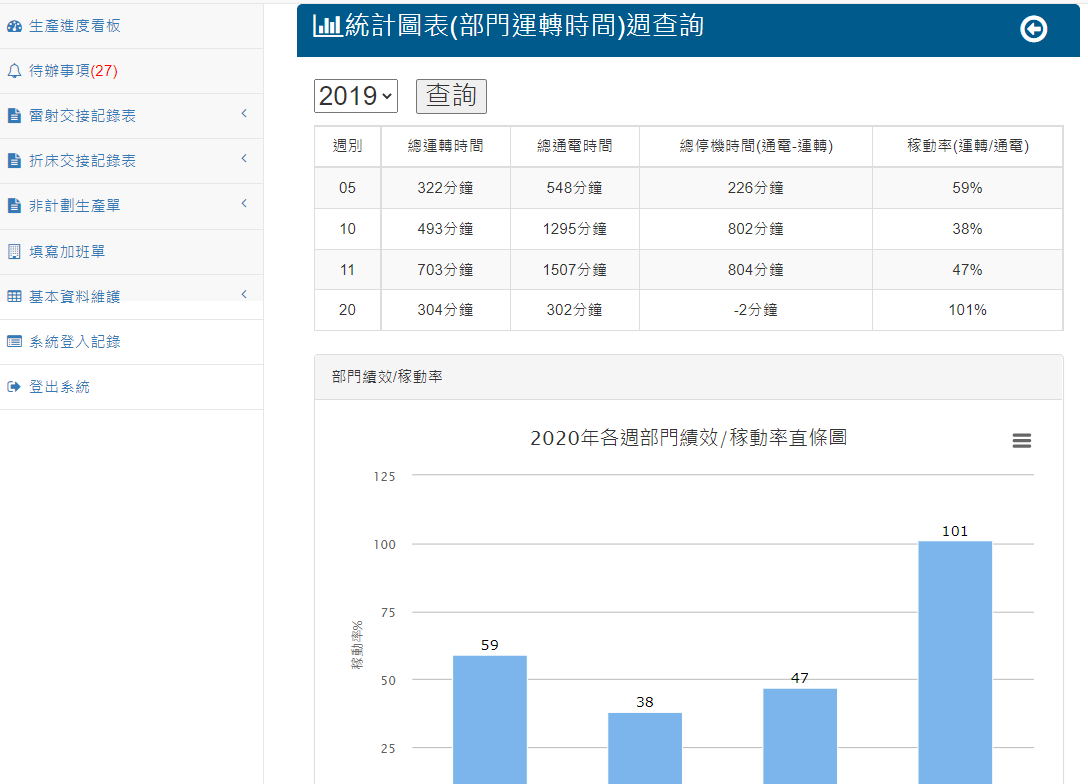1088x784 pixels.
Task: Expand 非計劃生產單 submenu chevron
Action: click(x=244, y=204)
